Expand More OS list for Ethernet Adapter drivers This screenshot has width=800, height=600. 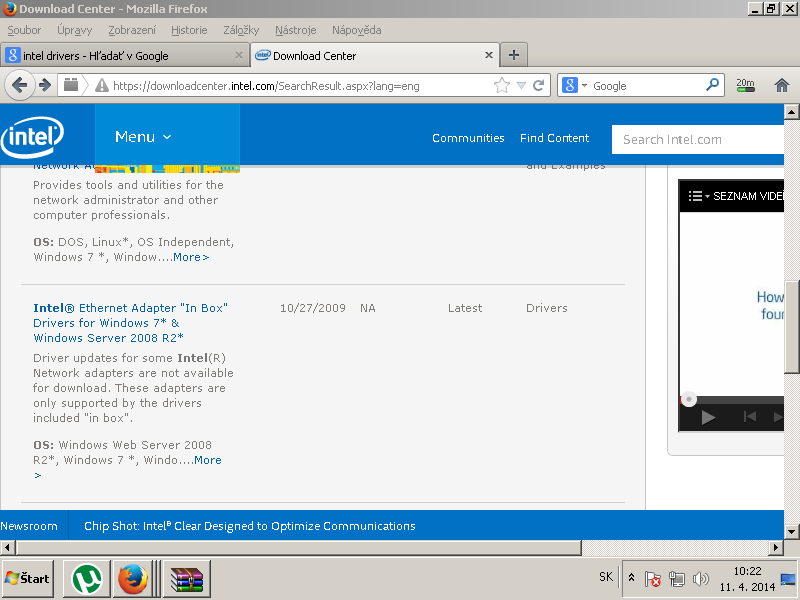208,460
